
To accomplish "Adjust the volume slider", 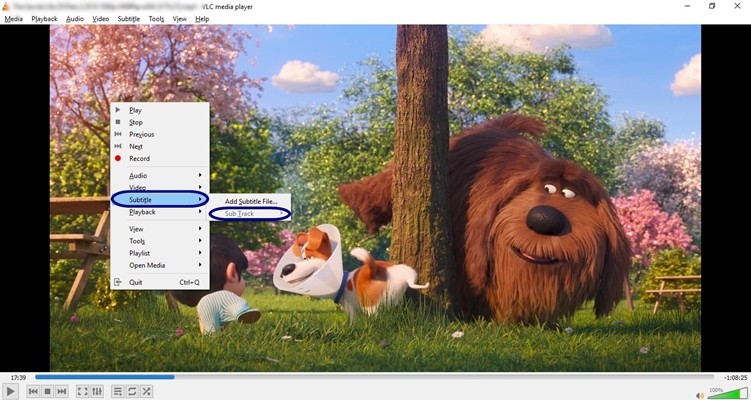I will click(728, 394).
